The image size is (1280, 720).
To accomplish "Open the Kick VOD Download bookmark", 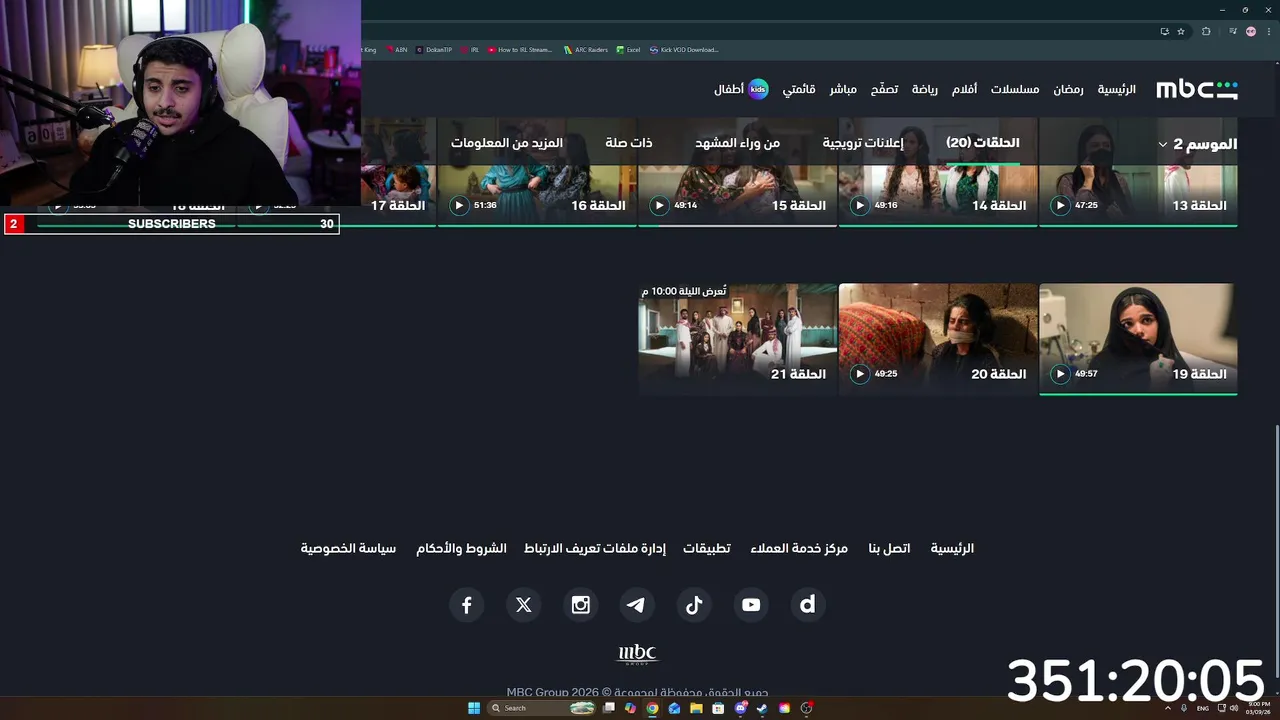I will (x=684, y=49).
